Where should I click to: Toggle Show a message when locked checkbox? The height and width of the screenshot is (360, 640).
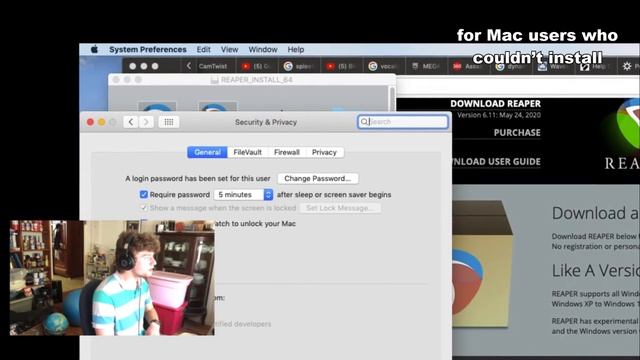click(x=144, y=208)
